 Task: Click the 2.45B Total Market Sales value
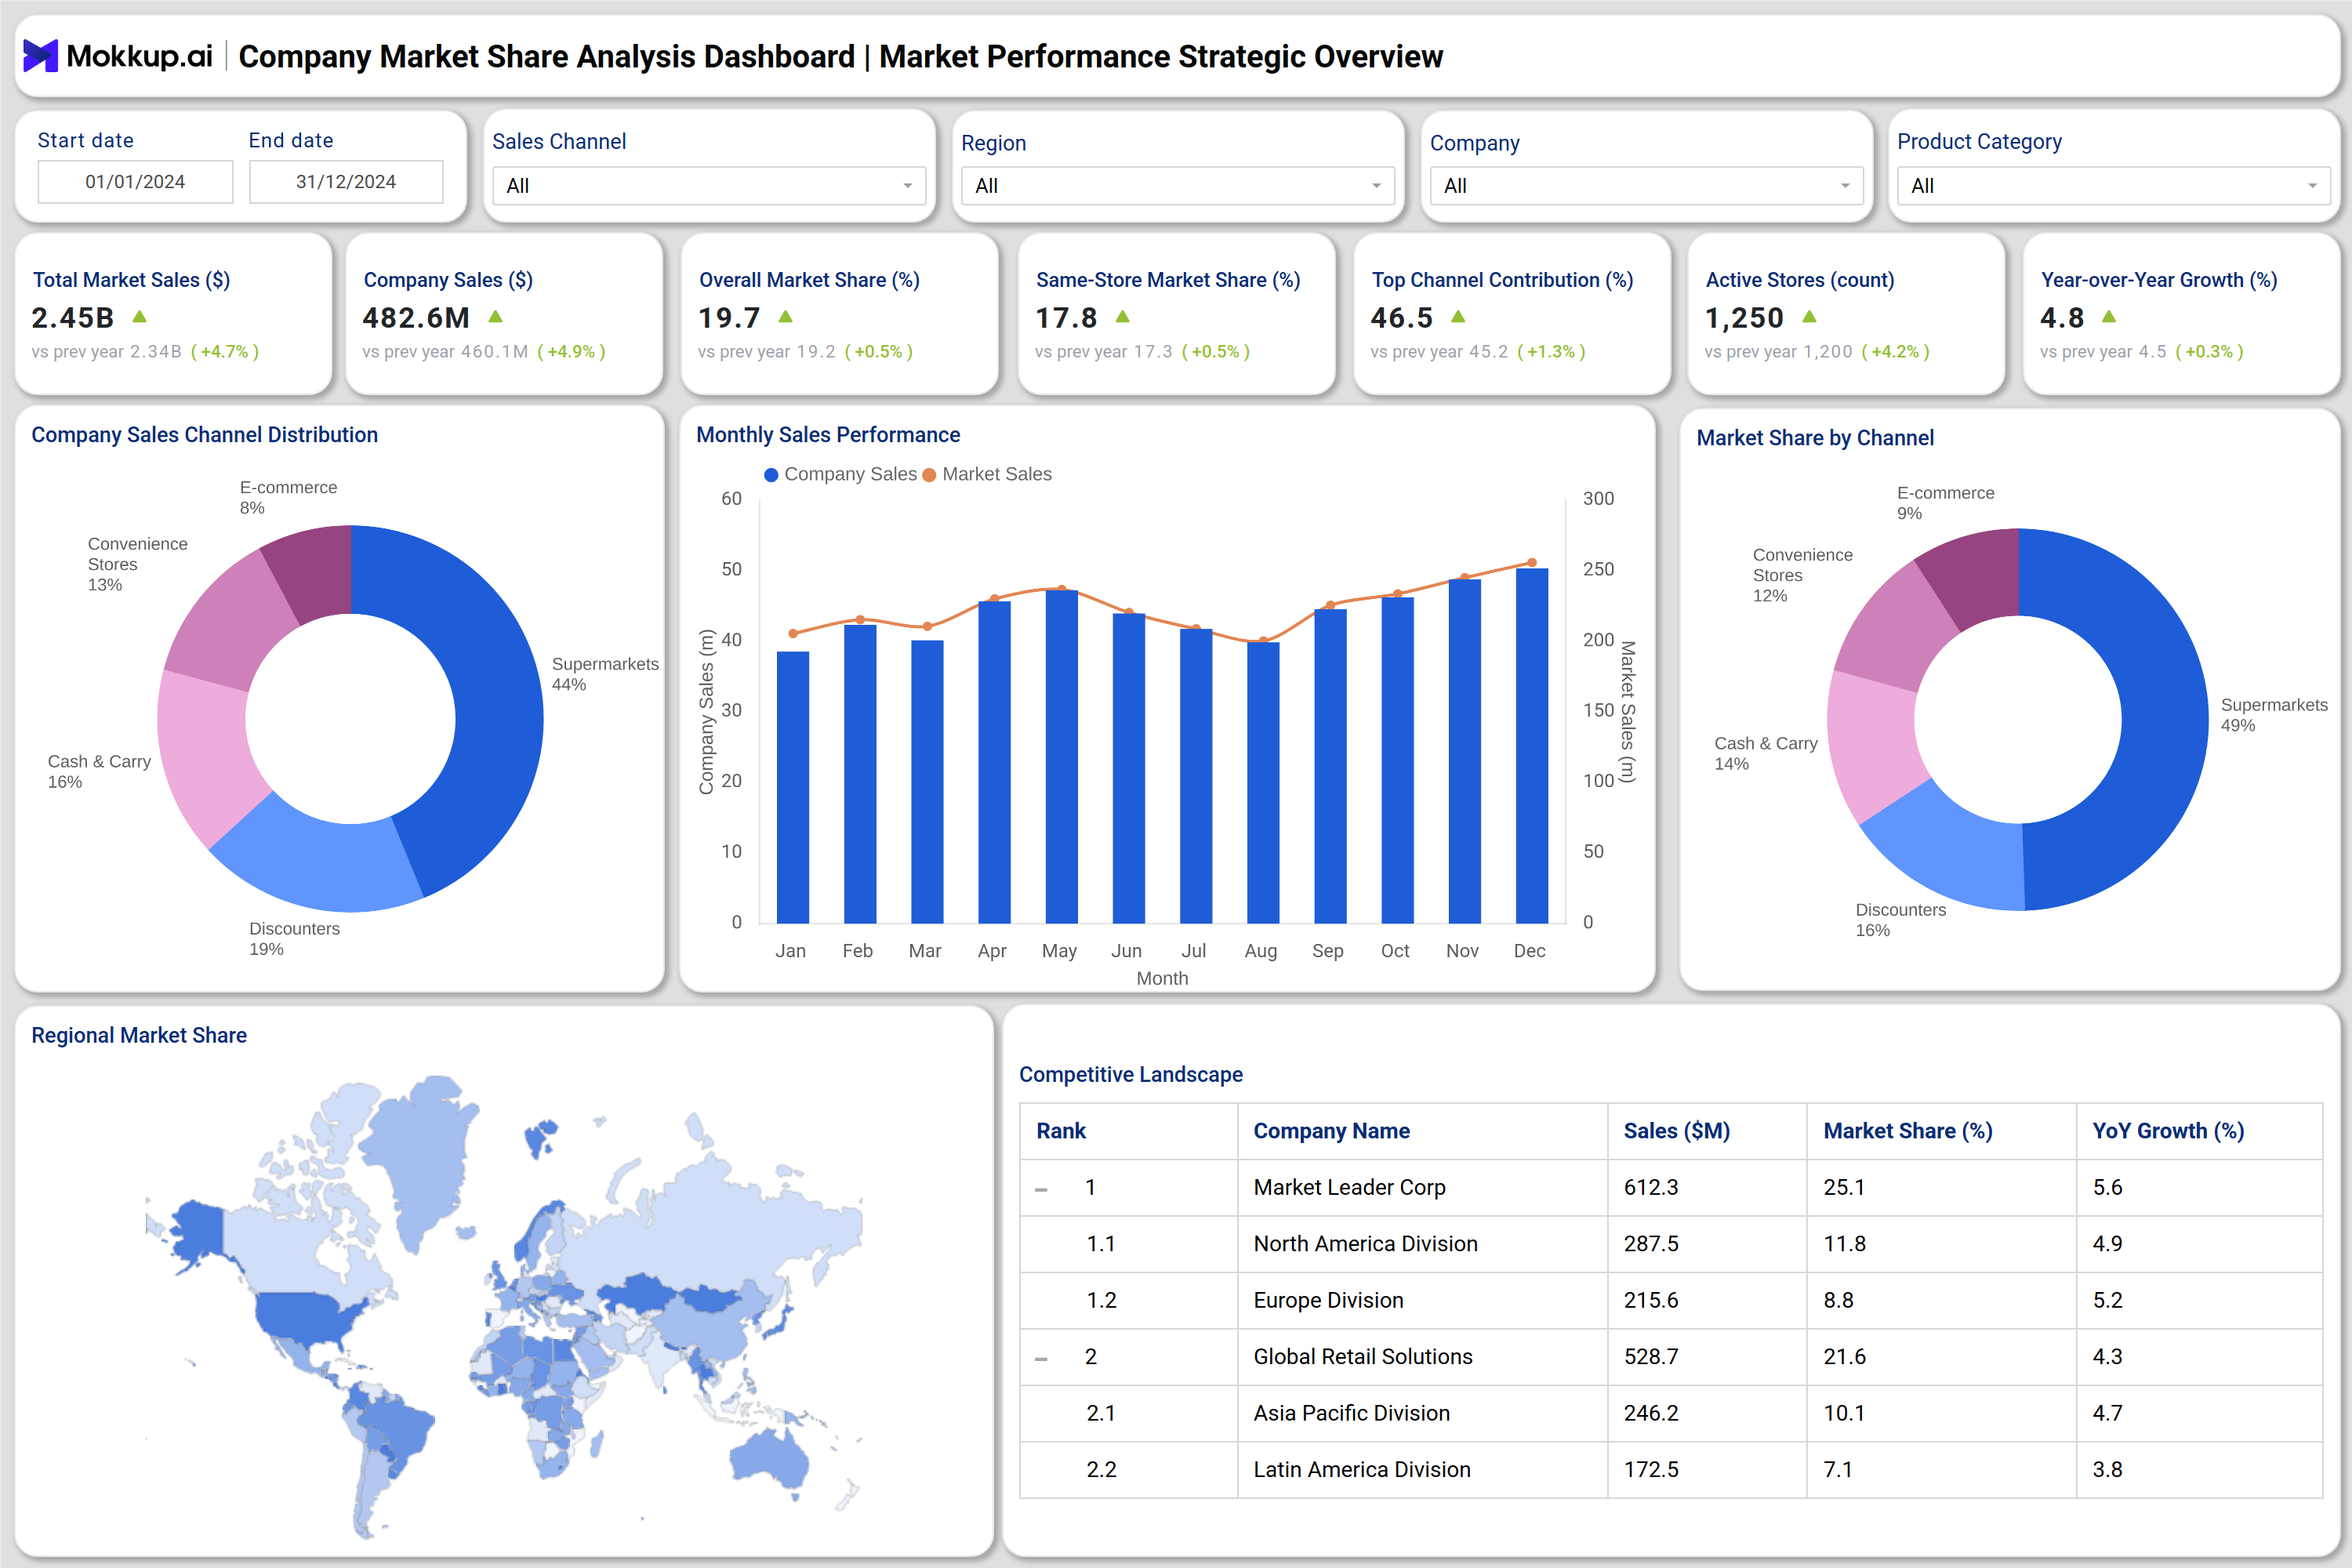(73, 318)
